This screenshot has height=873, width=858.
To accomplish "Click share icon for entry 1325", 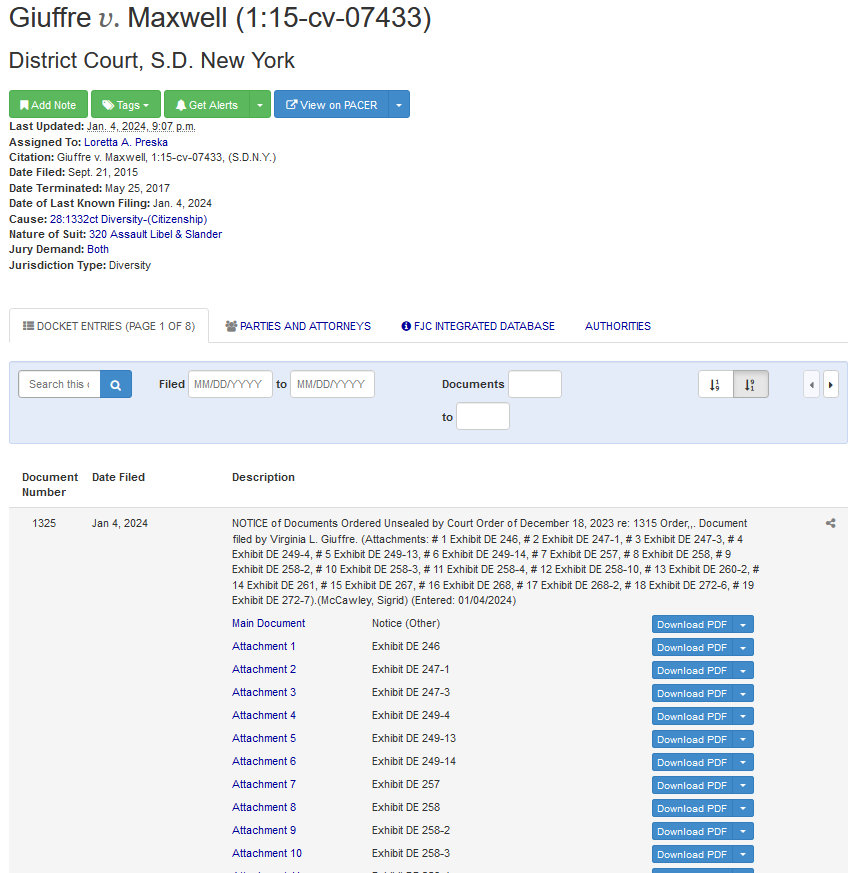I will click(831, 523).
